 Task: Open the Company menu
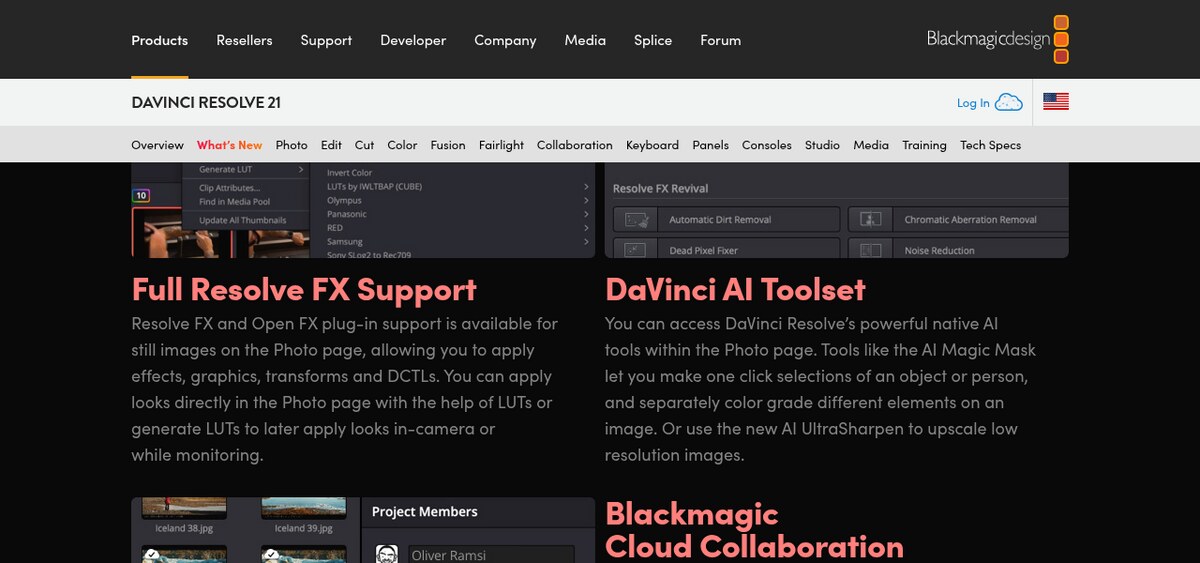[505, 40]
